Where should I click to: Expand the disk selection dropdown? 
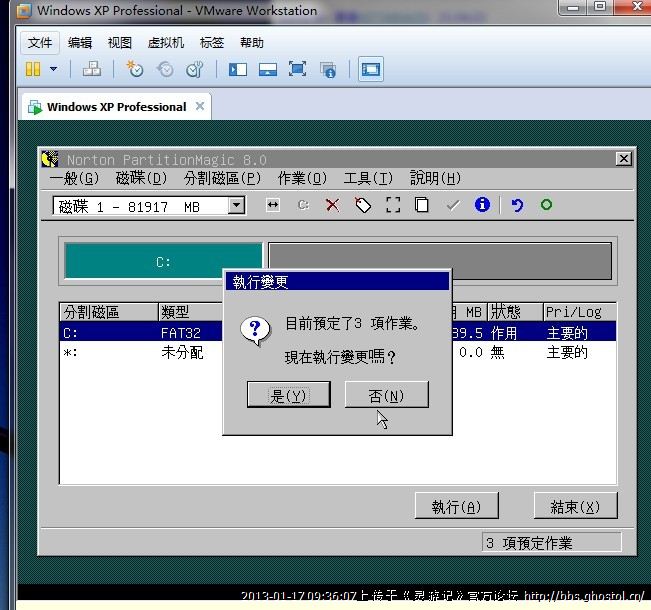pos(236,206)
